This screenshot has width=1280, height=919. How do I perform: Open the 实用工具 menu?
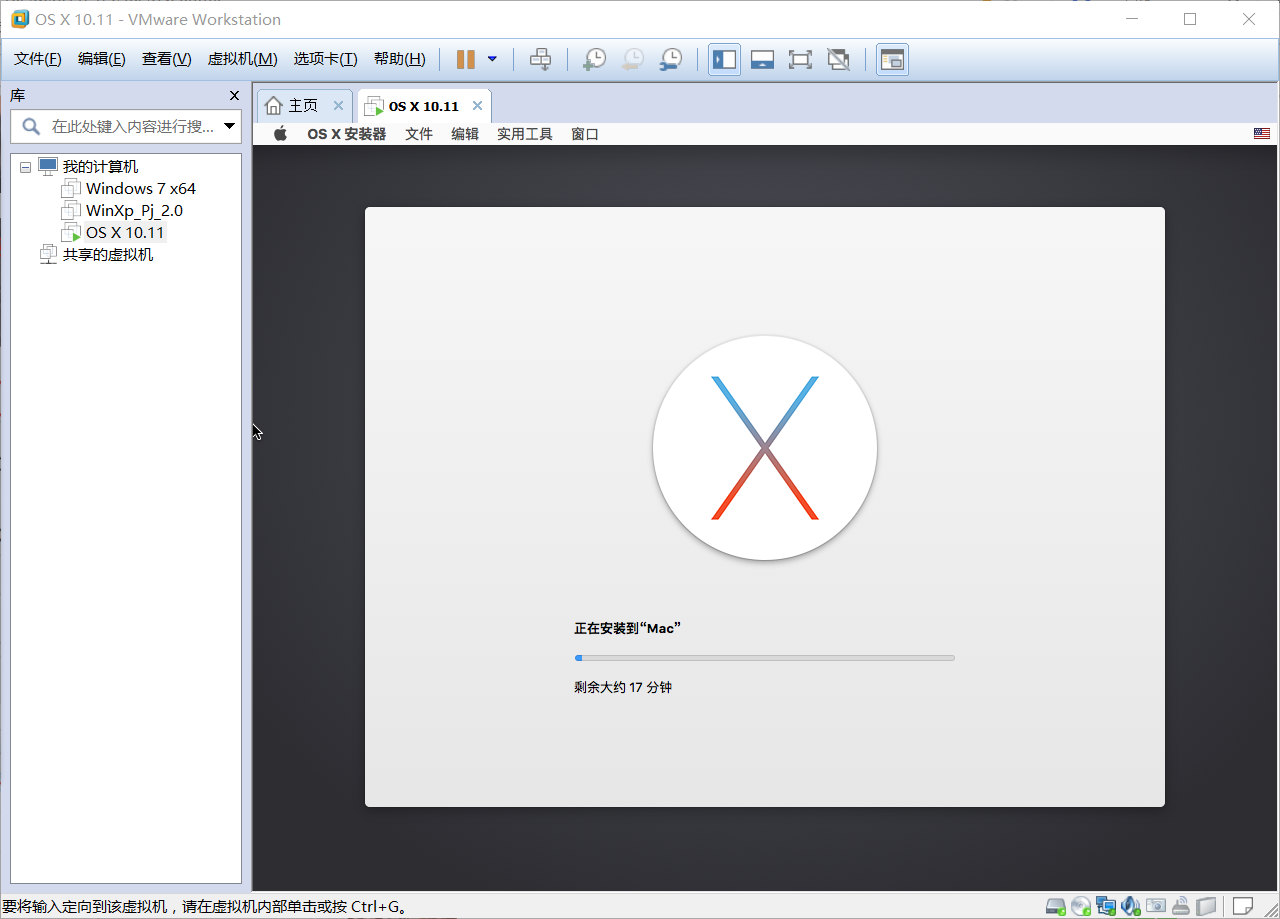click(x=525, y=134)
